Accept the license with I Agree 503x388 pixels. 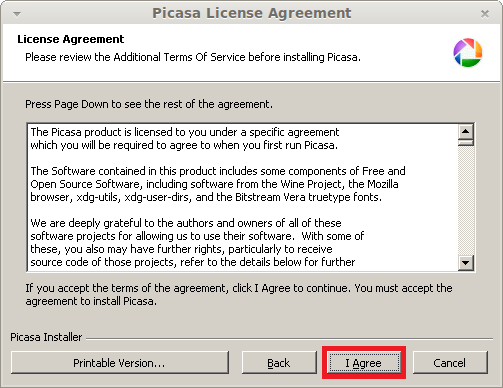click(x=364, y=363)
